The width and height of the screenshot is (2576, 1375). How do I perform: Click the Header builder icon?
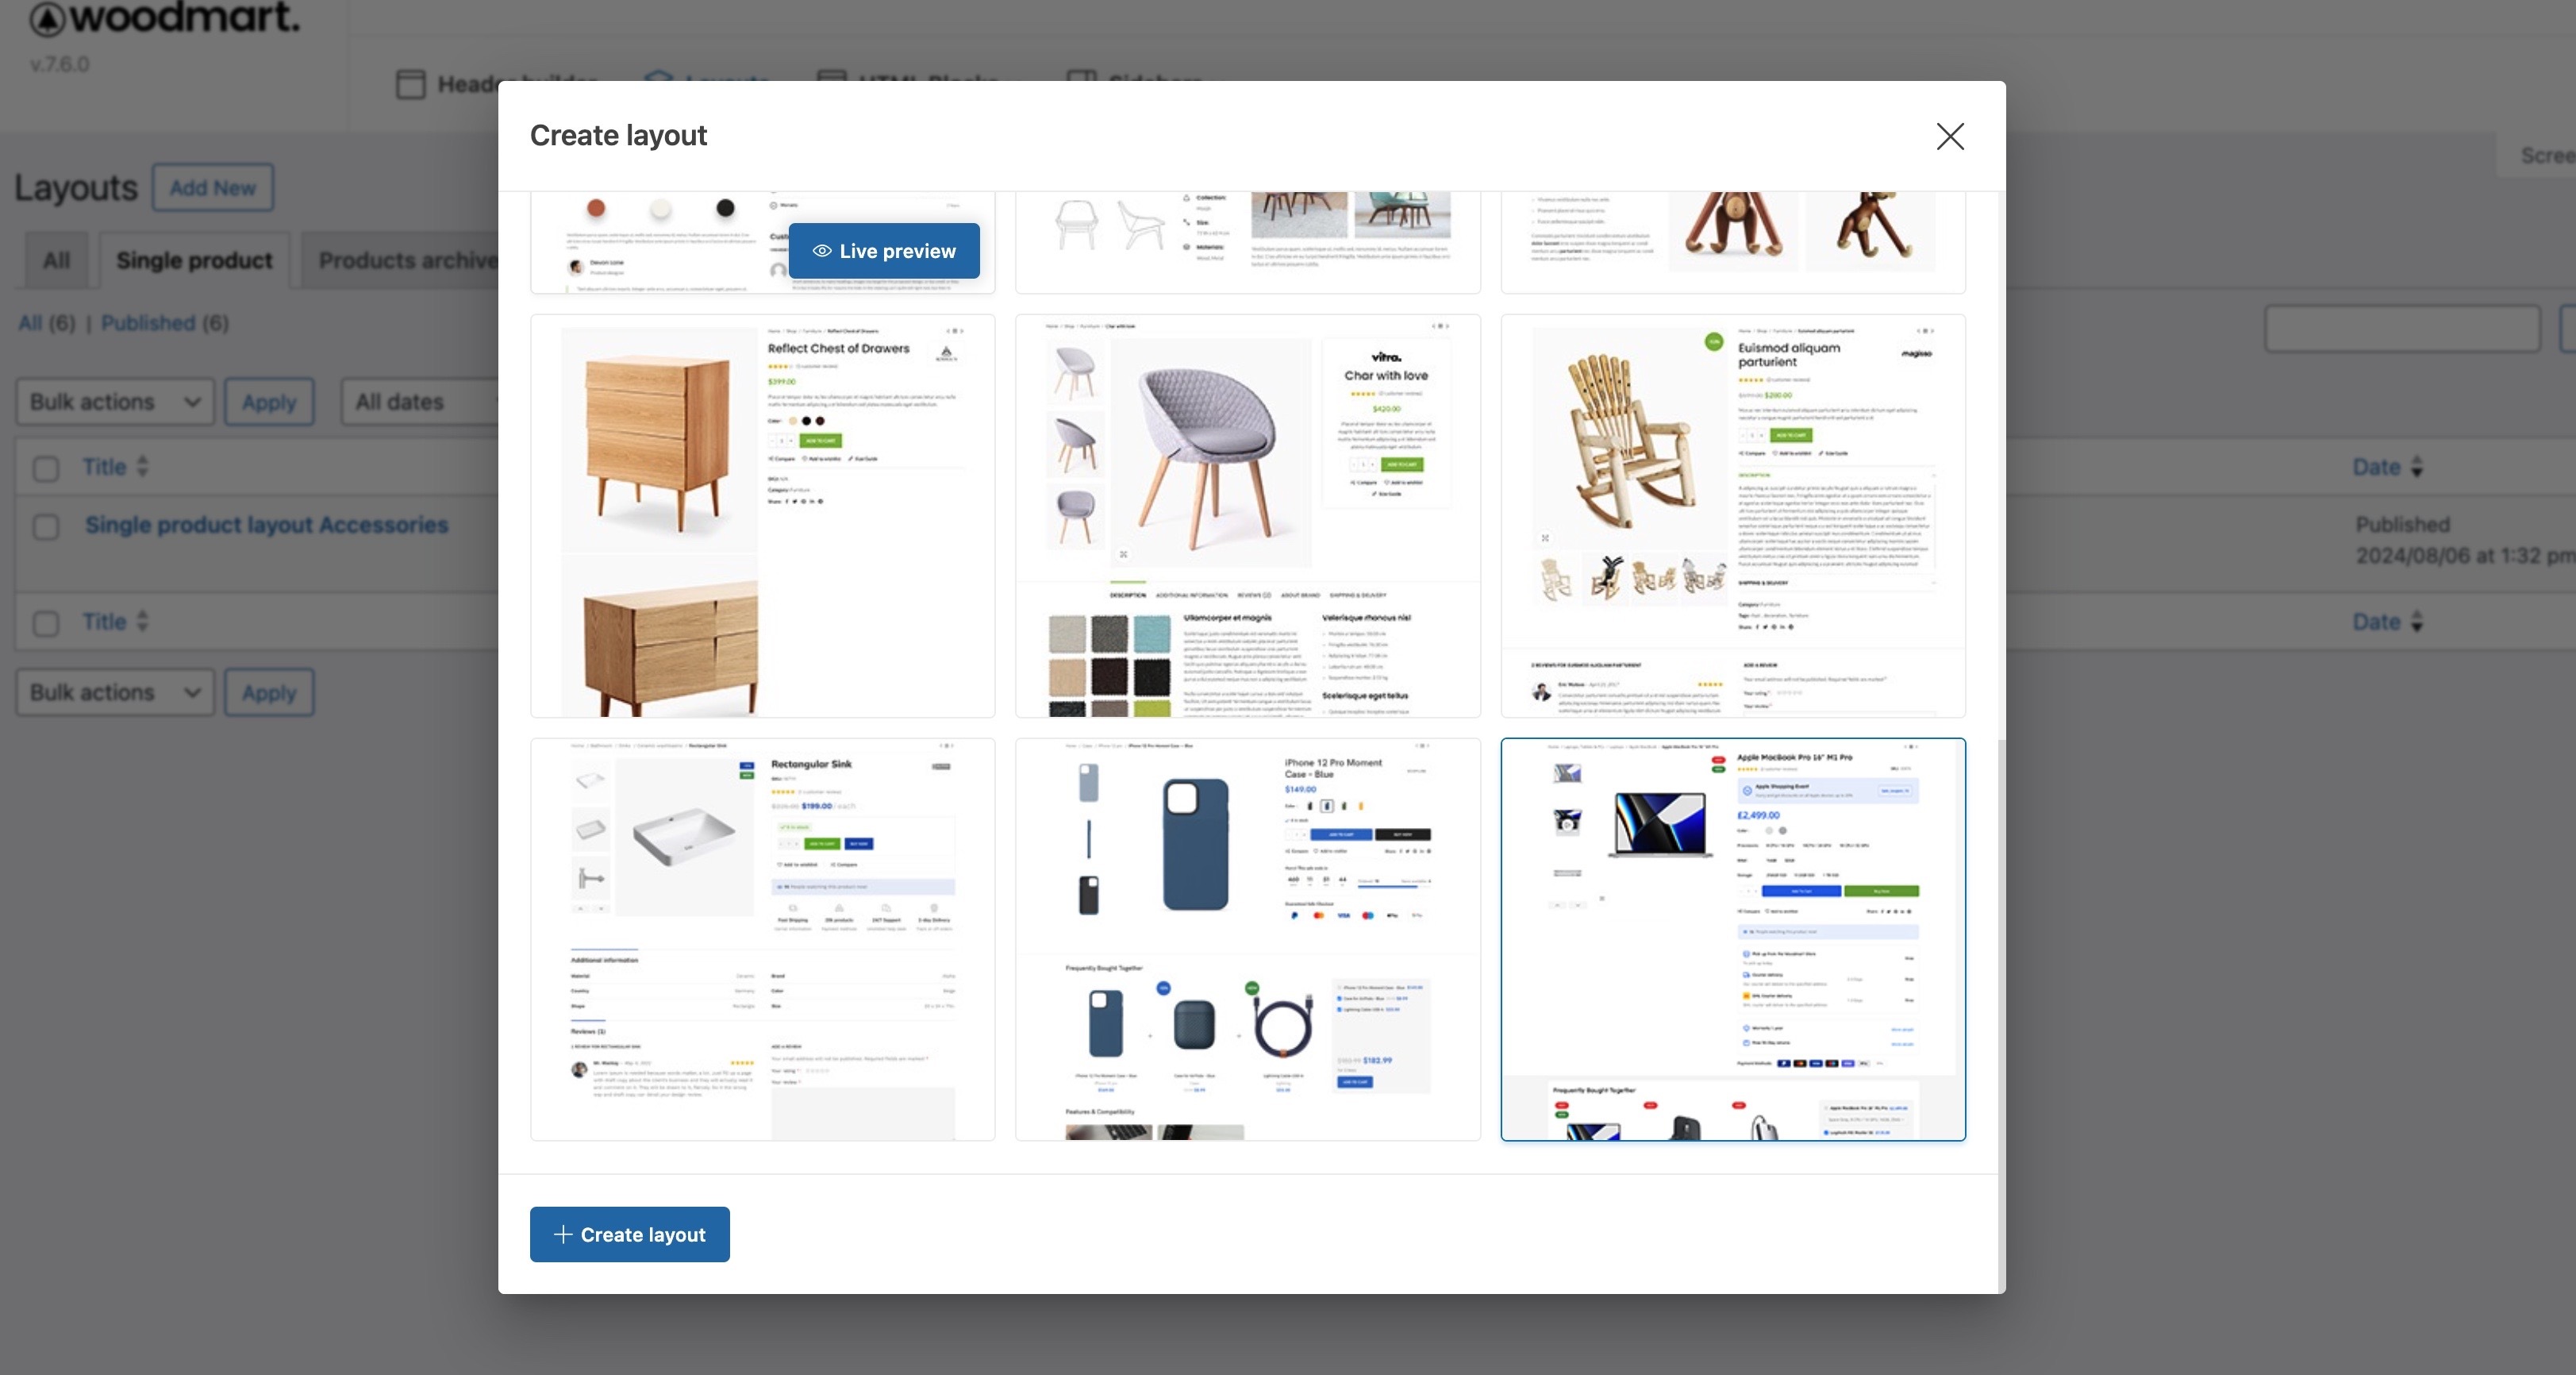coord(410,84)
